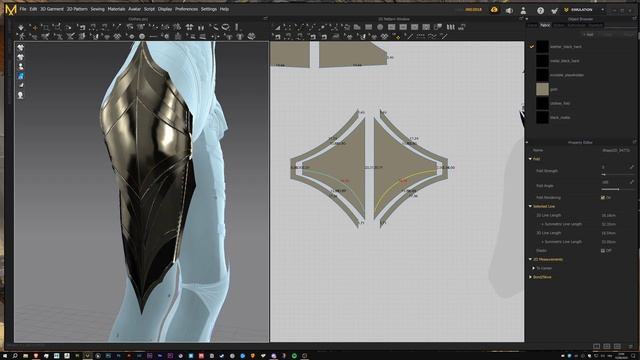Click the taskbar search icon

(15, 356)
